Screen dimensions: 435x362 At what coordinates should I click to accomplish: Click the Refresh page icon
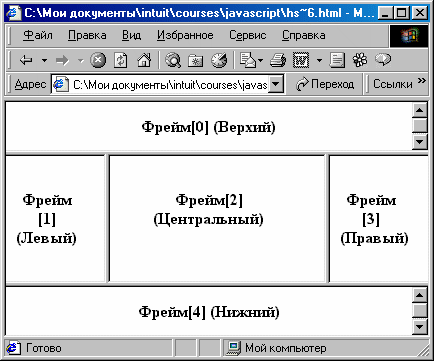pos(121,60)
